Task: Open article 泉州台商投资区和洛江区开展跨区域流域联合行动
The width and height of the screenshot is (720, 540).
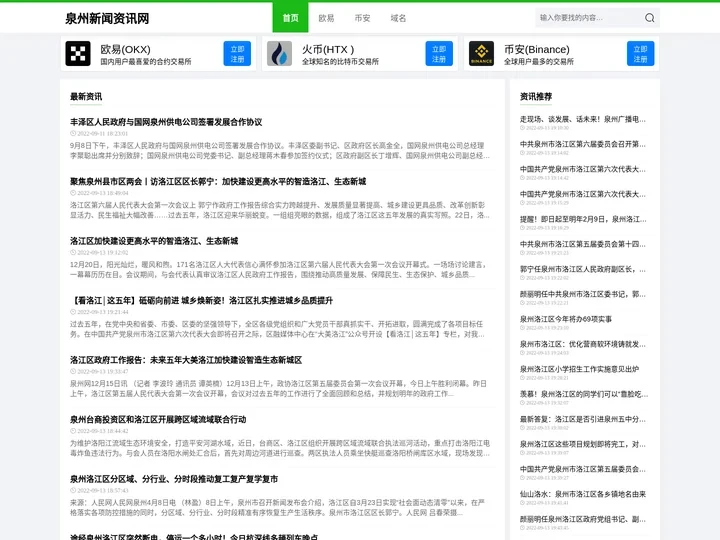Action: click(158, 420)
